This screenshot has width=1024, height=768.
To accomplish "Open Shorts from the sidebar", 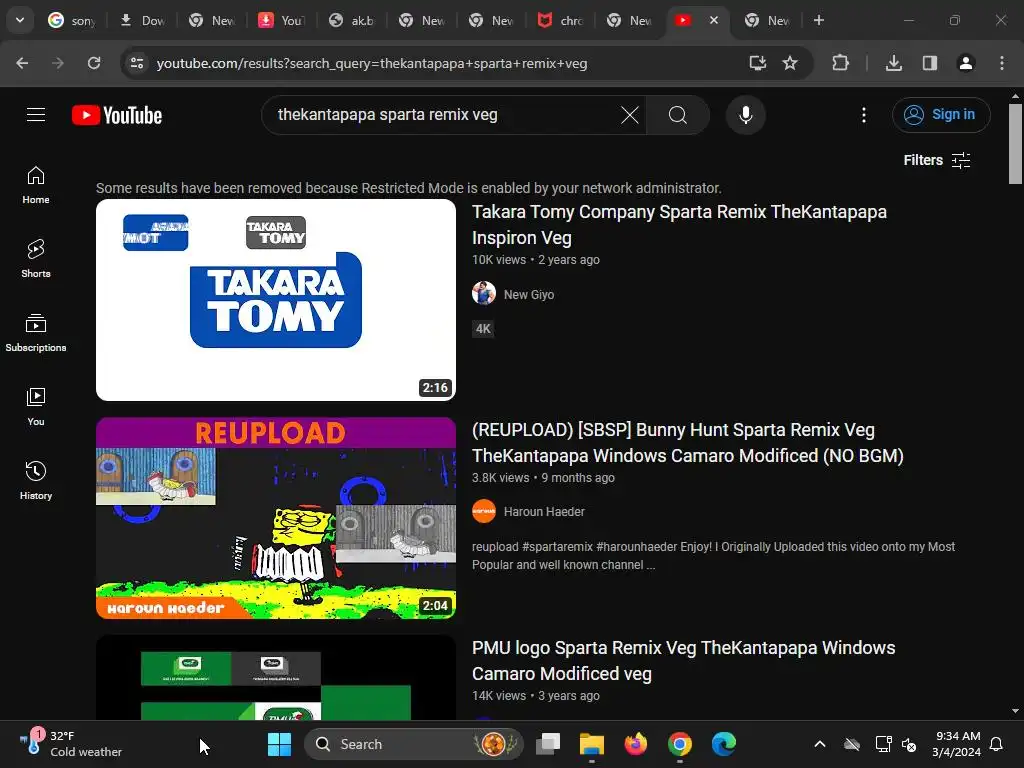I will coord(36,259).
